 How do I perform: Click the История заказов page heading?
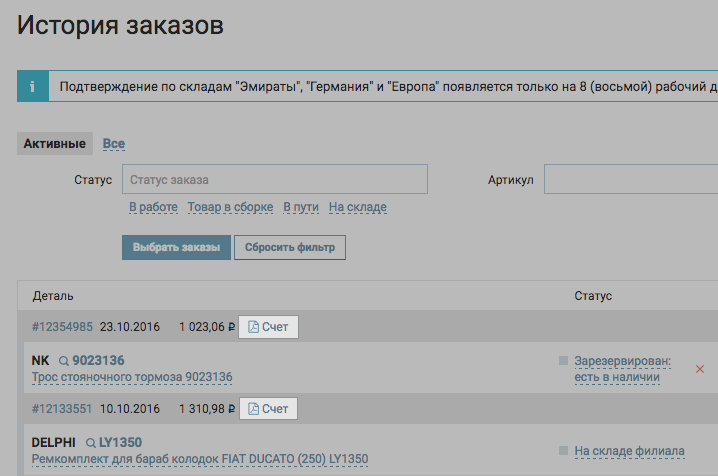pos(120,25)
